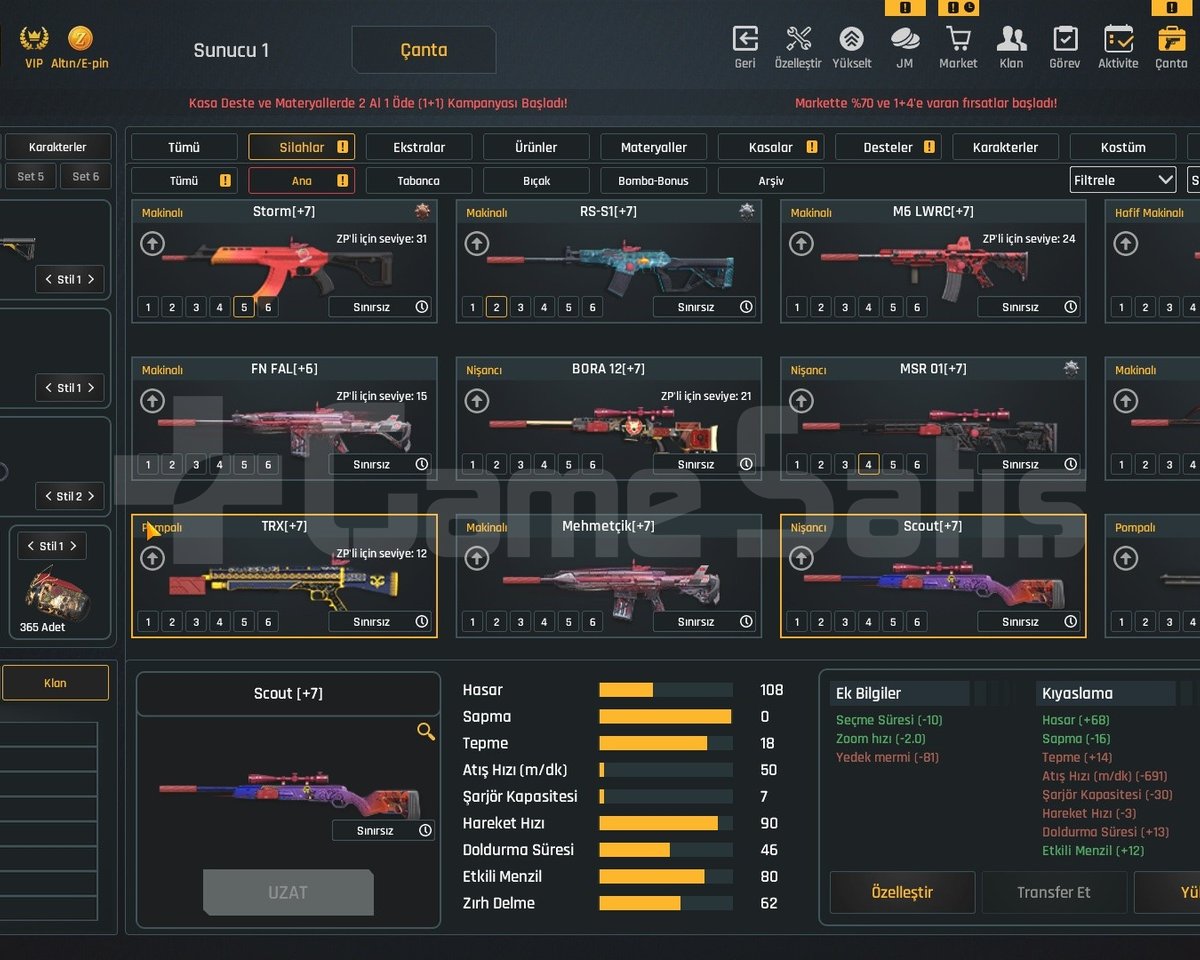
Task: Open the Görev clipboard icon
Action: pos(1065,40)
